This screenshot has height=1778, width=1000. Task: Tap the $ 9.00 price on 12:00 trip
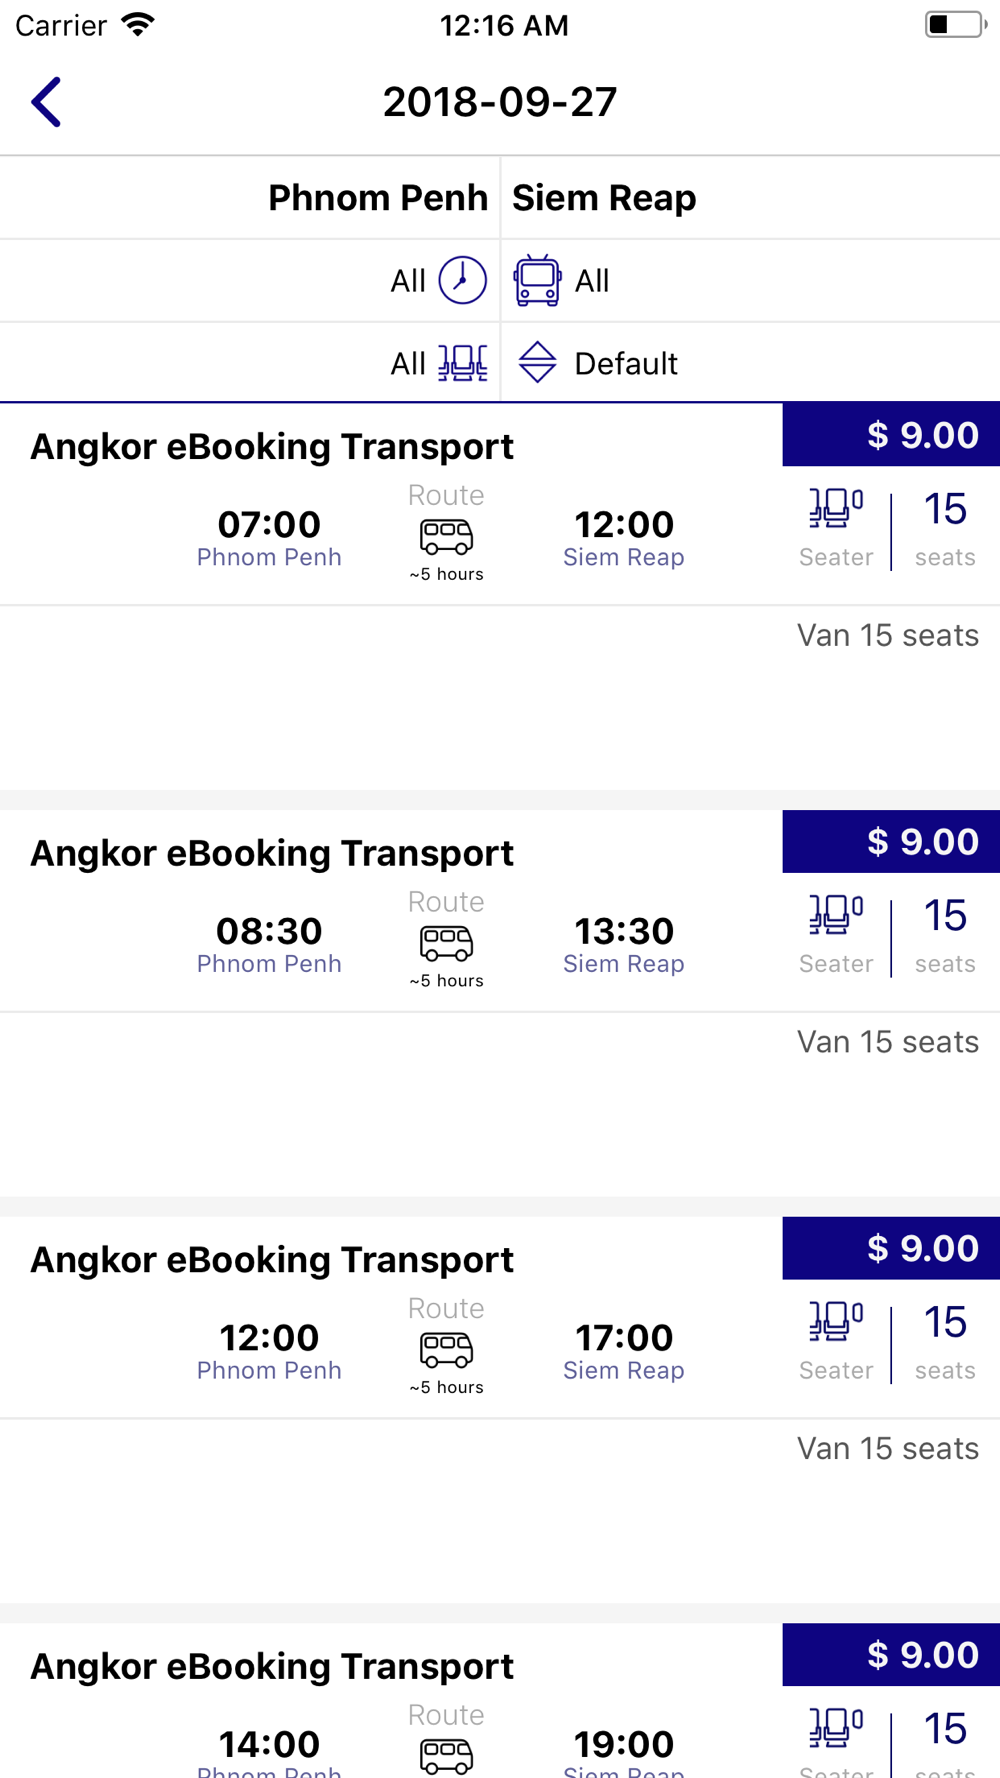click(891, 1248)
